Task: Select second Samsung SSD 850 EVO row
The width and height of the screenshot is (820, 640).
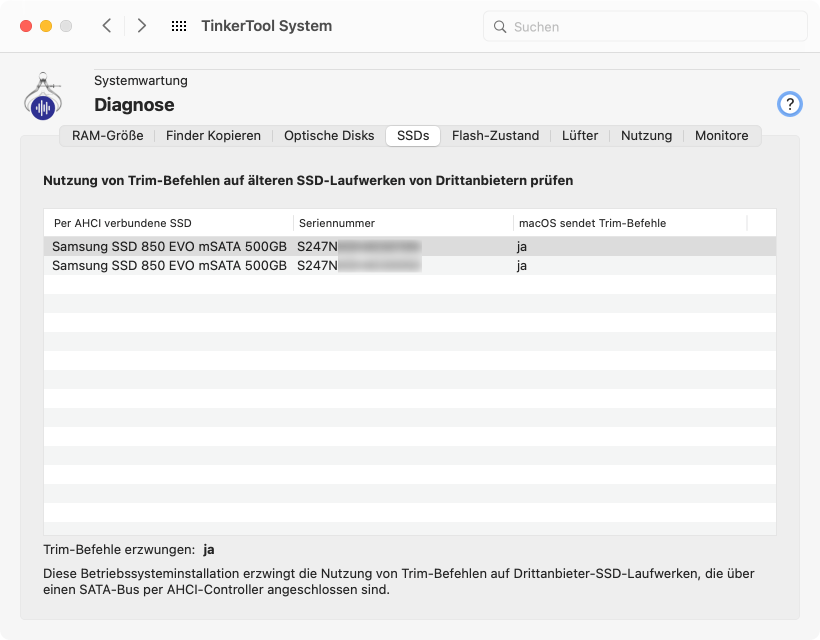Action: [410, 266]
